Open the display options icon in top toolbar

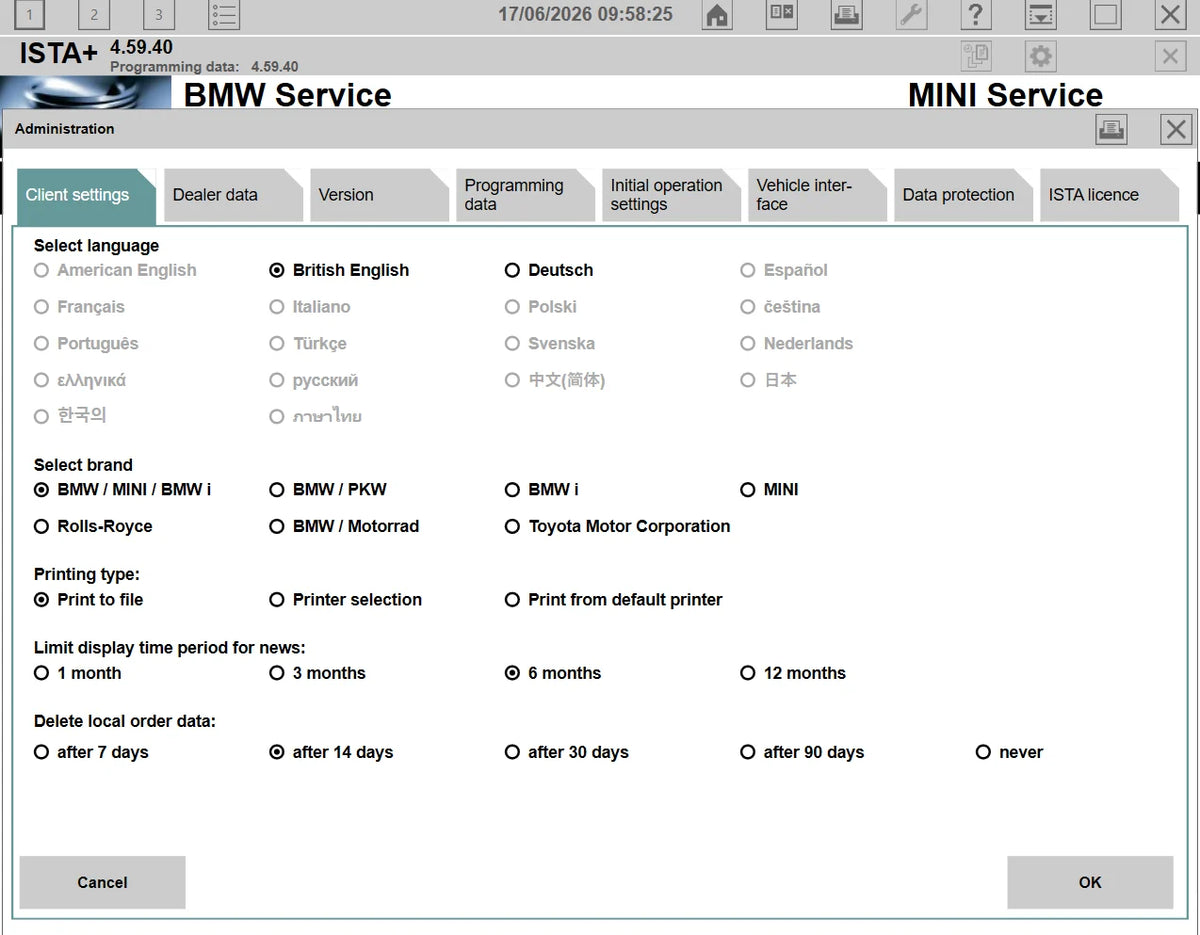(x=782, y=15)
